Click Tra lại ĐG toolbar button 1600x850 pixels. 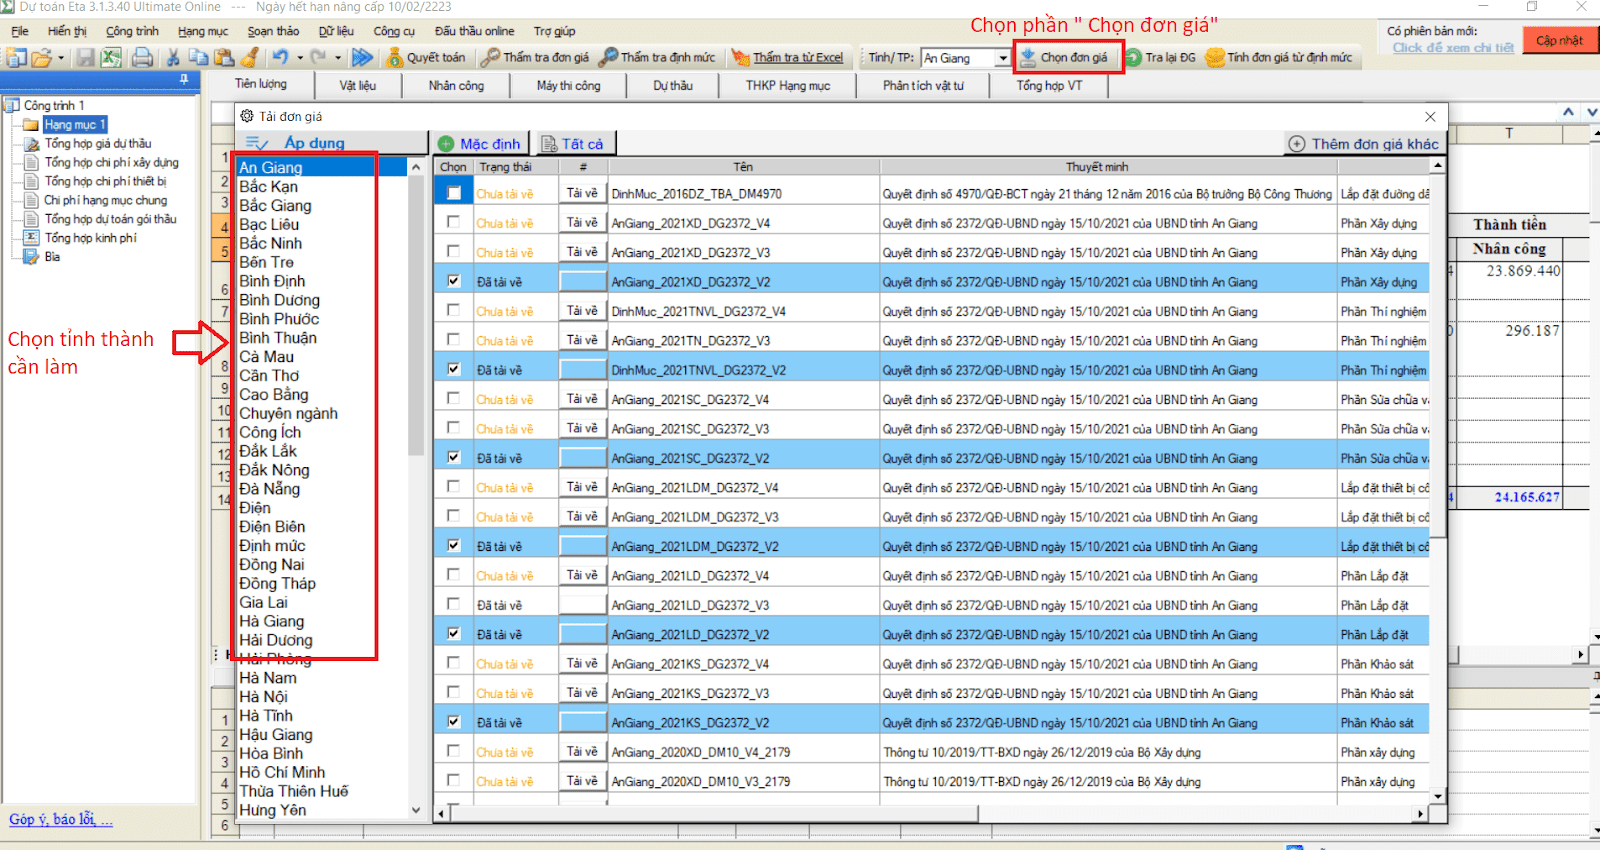pyautogui.click(x=1160, y=58)
